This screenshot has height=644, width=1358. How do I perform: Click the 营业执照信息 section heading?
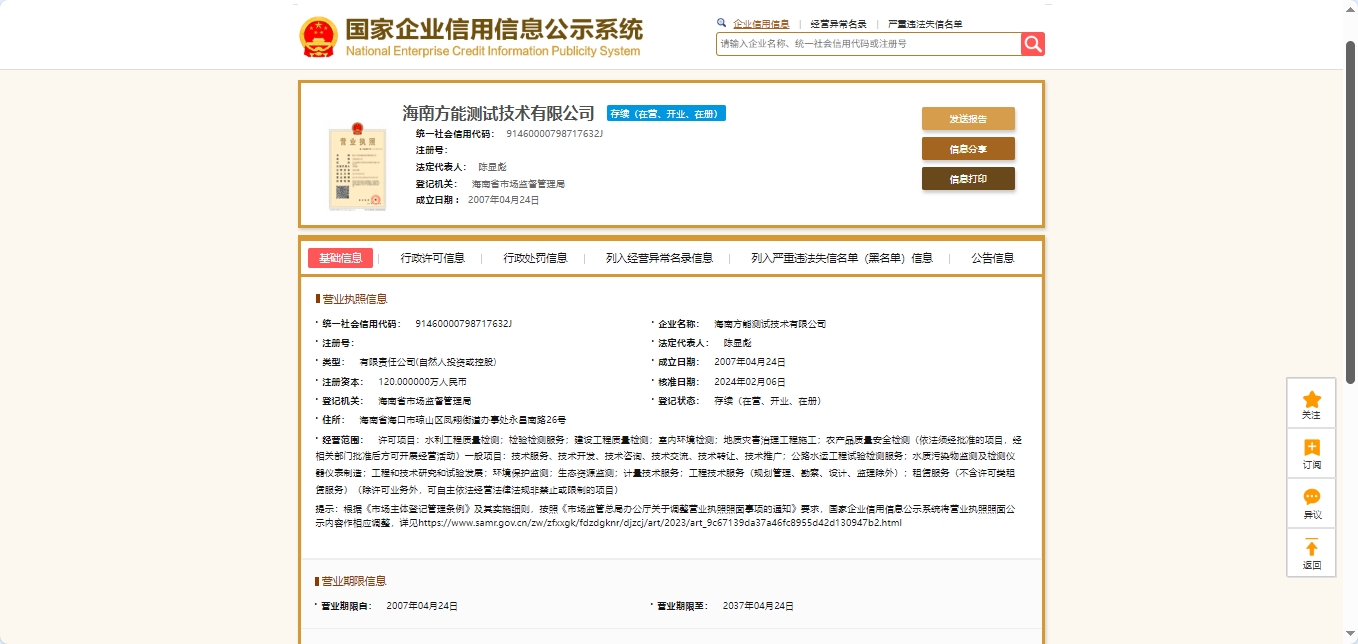pos(354,299)
